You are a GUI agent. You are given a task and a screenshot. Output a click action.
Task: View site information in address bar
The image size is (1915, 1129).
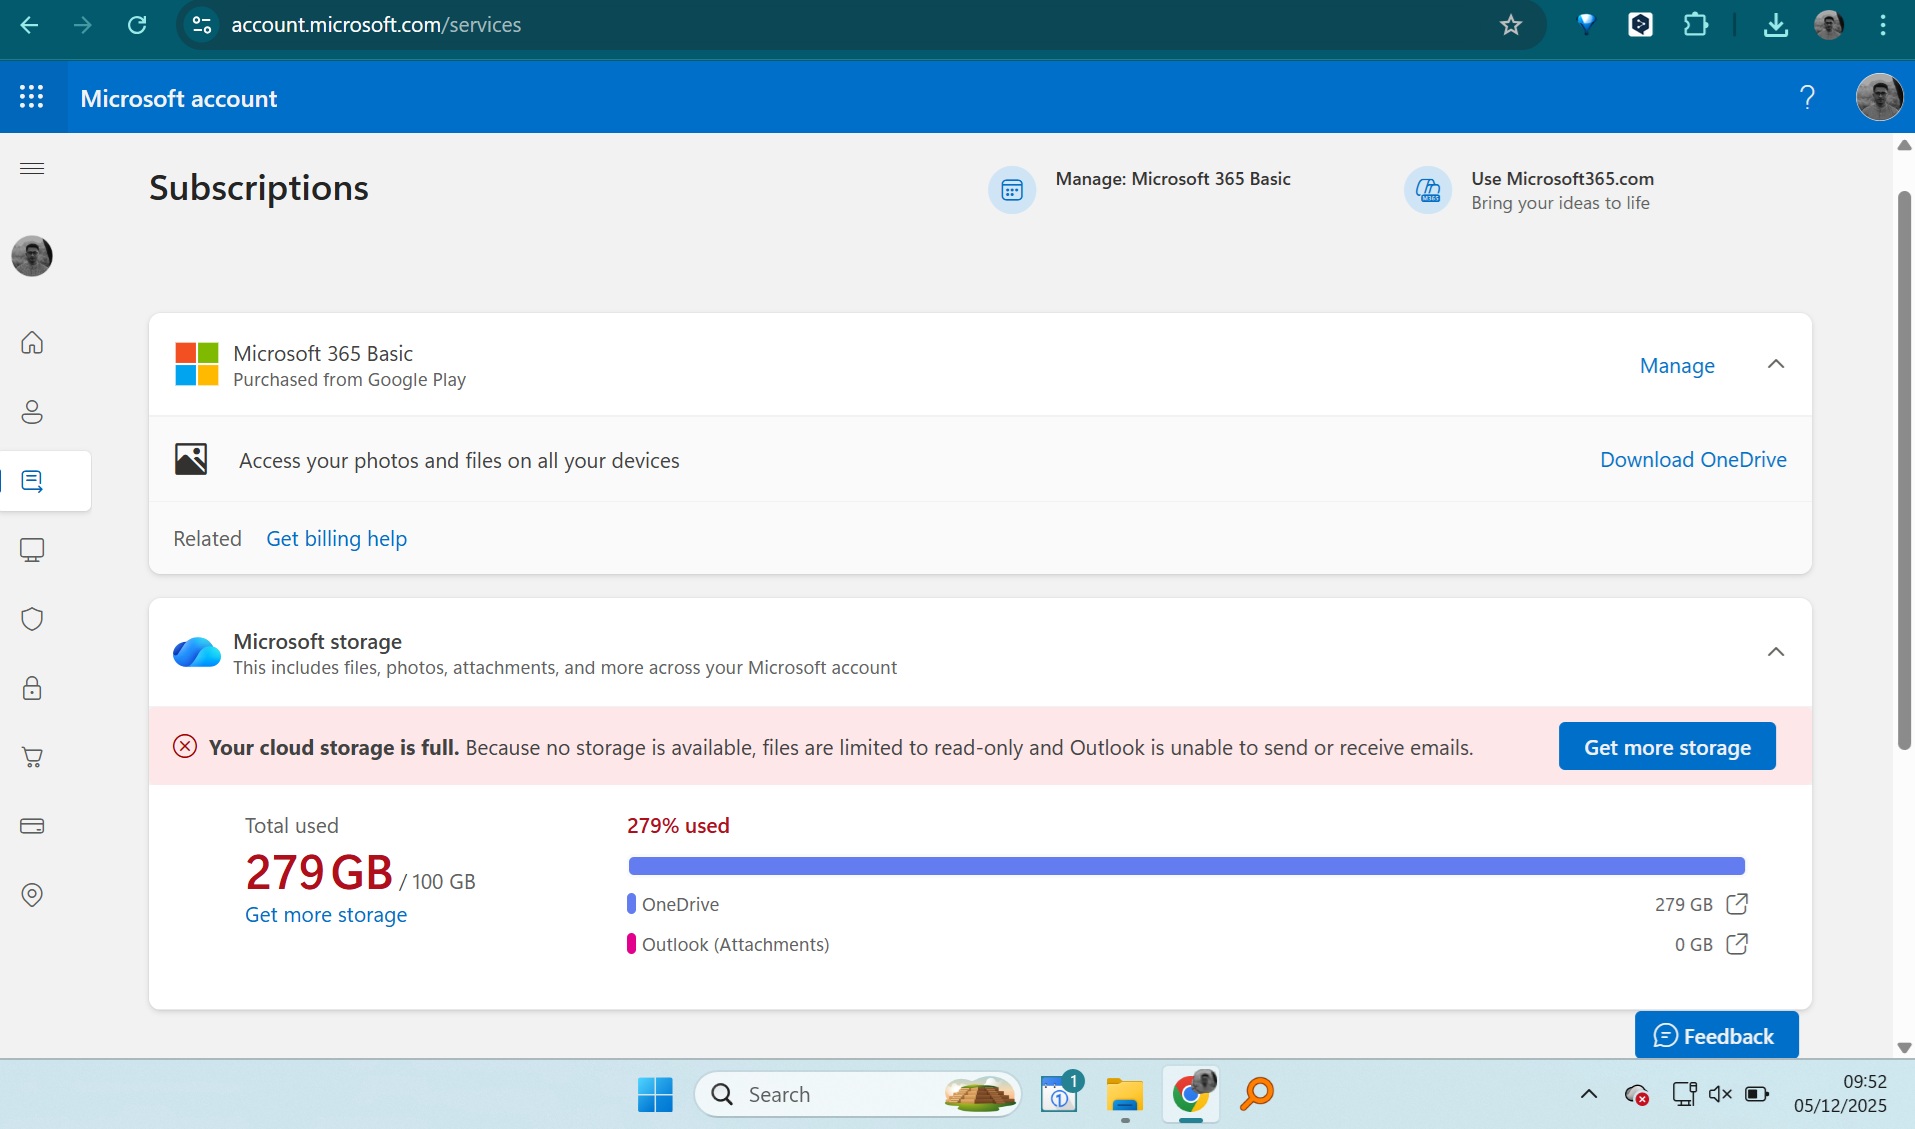[x=201, y=25]
